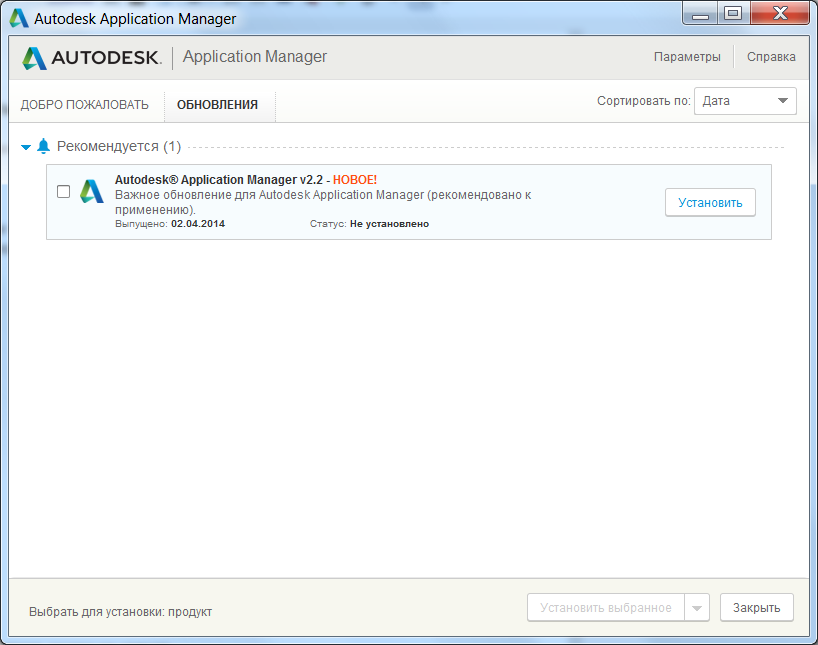Click the Autodesk Application Manager v2.2 title
This screenshot has height=645, width=818.
coord(219,180)
